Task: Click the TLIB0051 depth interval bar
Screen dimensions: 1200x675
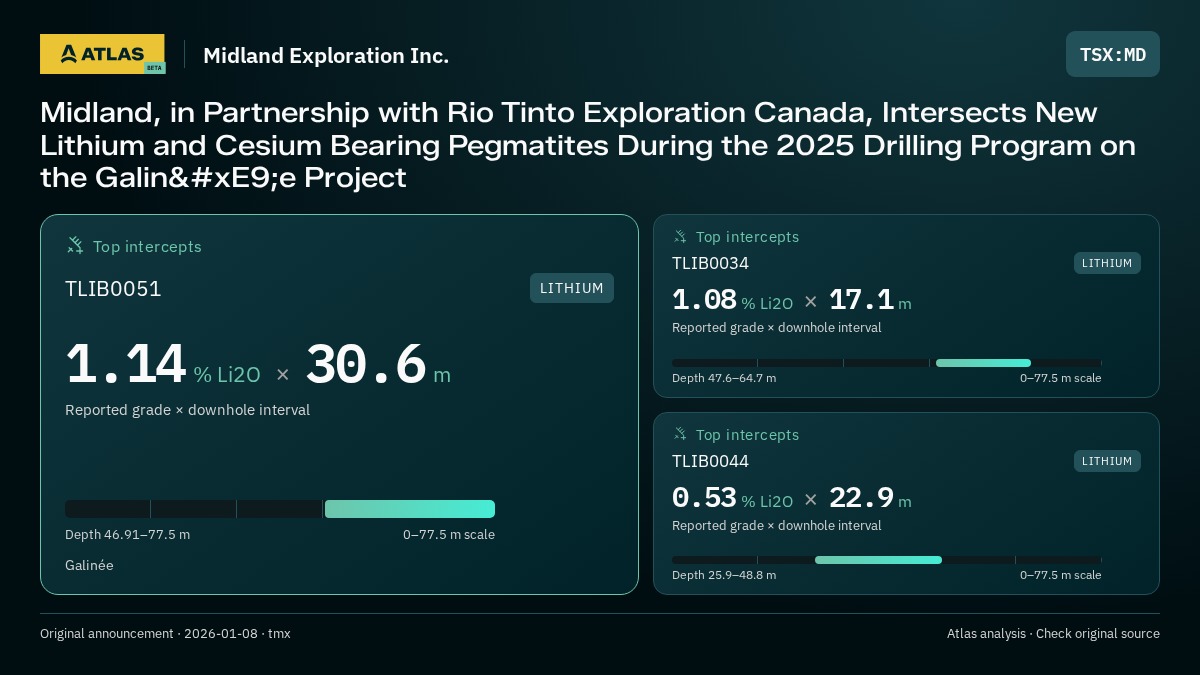Action: pos(280,509)
